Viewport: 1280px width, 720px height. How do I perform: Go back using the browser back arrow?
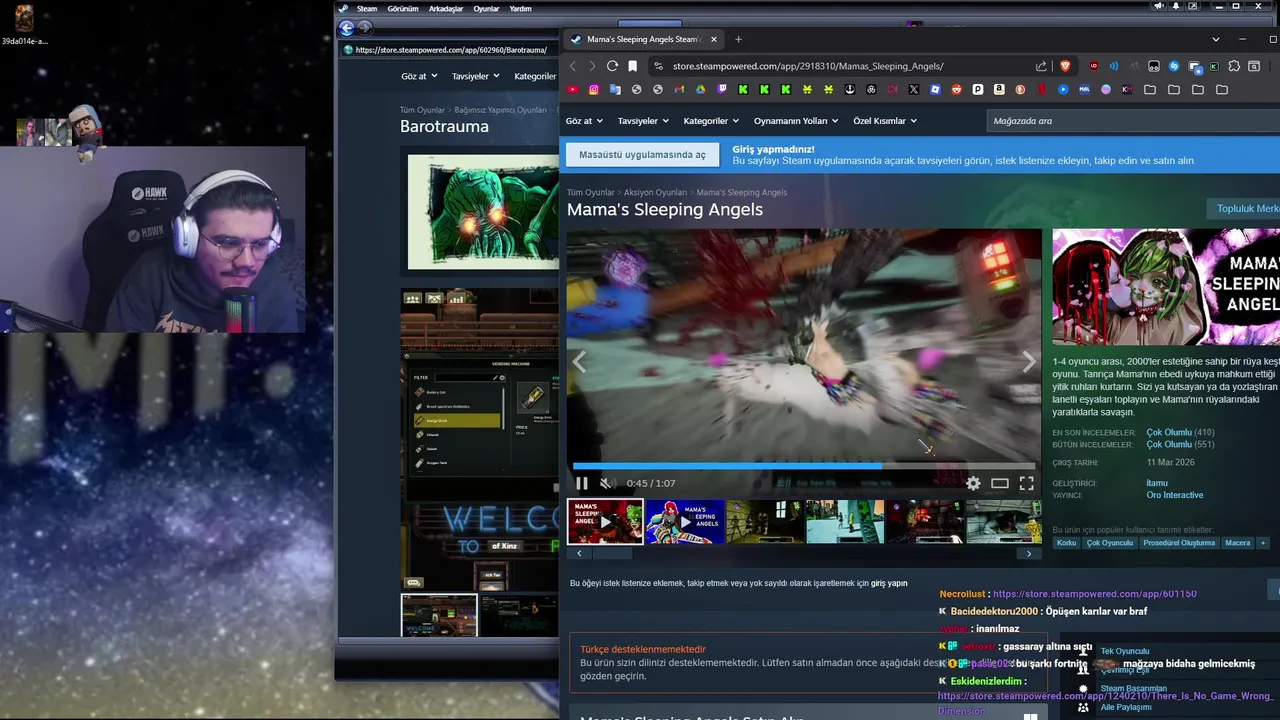(572, 66)
